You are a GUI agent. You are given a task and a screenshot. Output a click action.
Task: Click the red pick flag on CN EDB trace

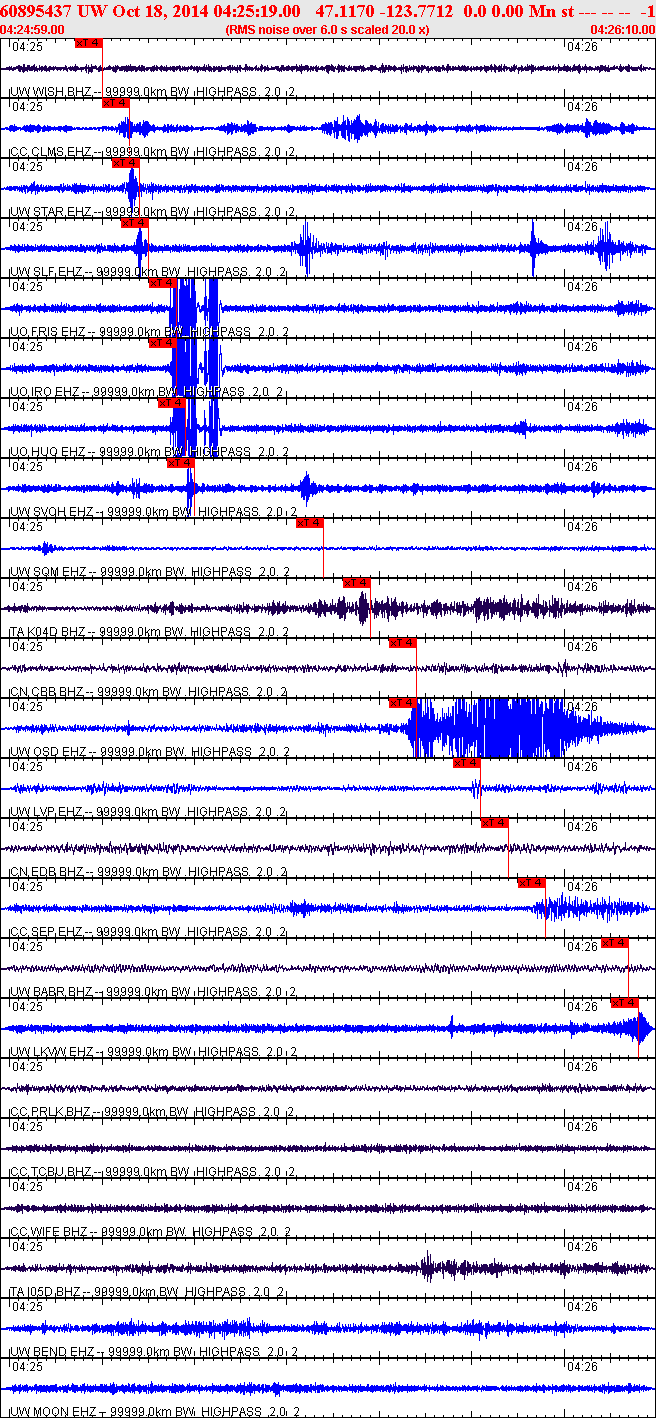(495, 823)
